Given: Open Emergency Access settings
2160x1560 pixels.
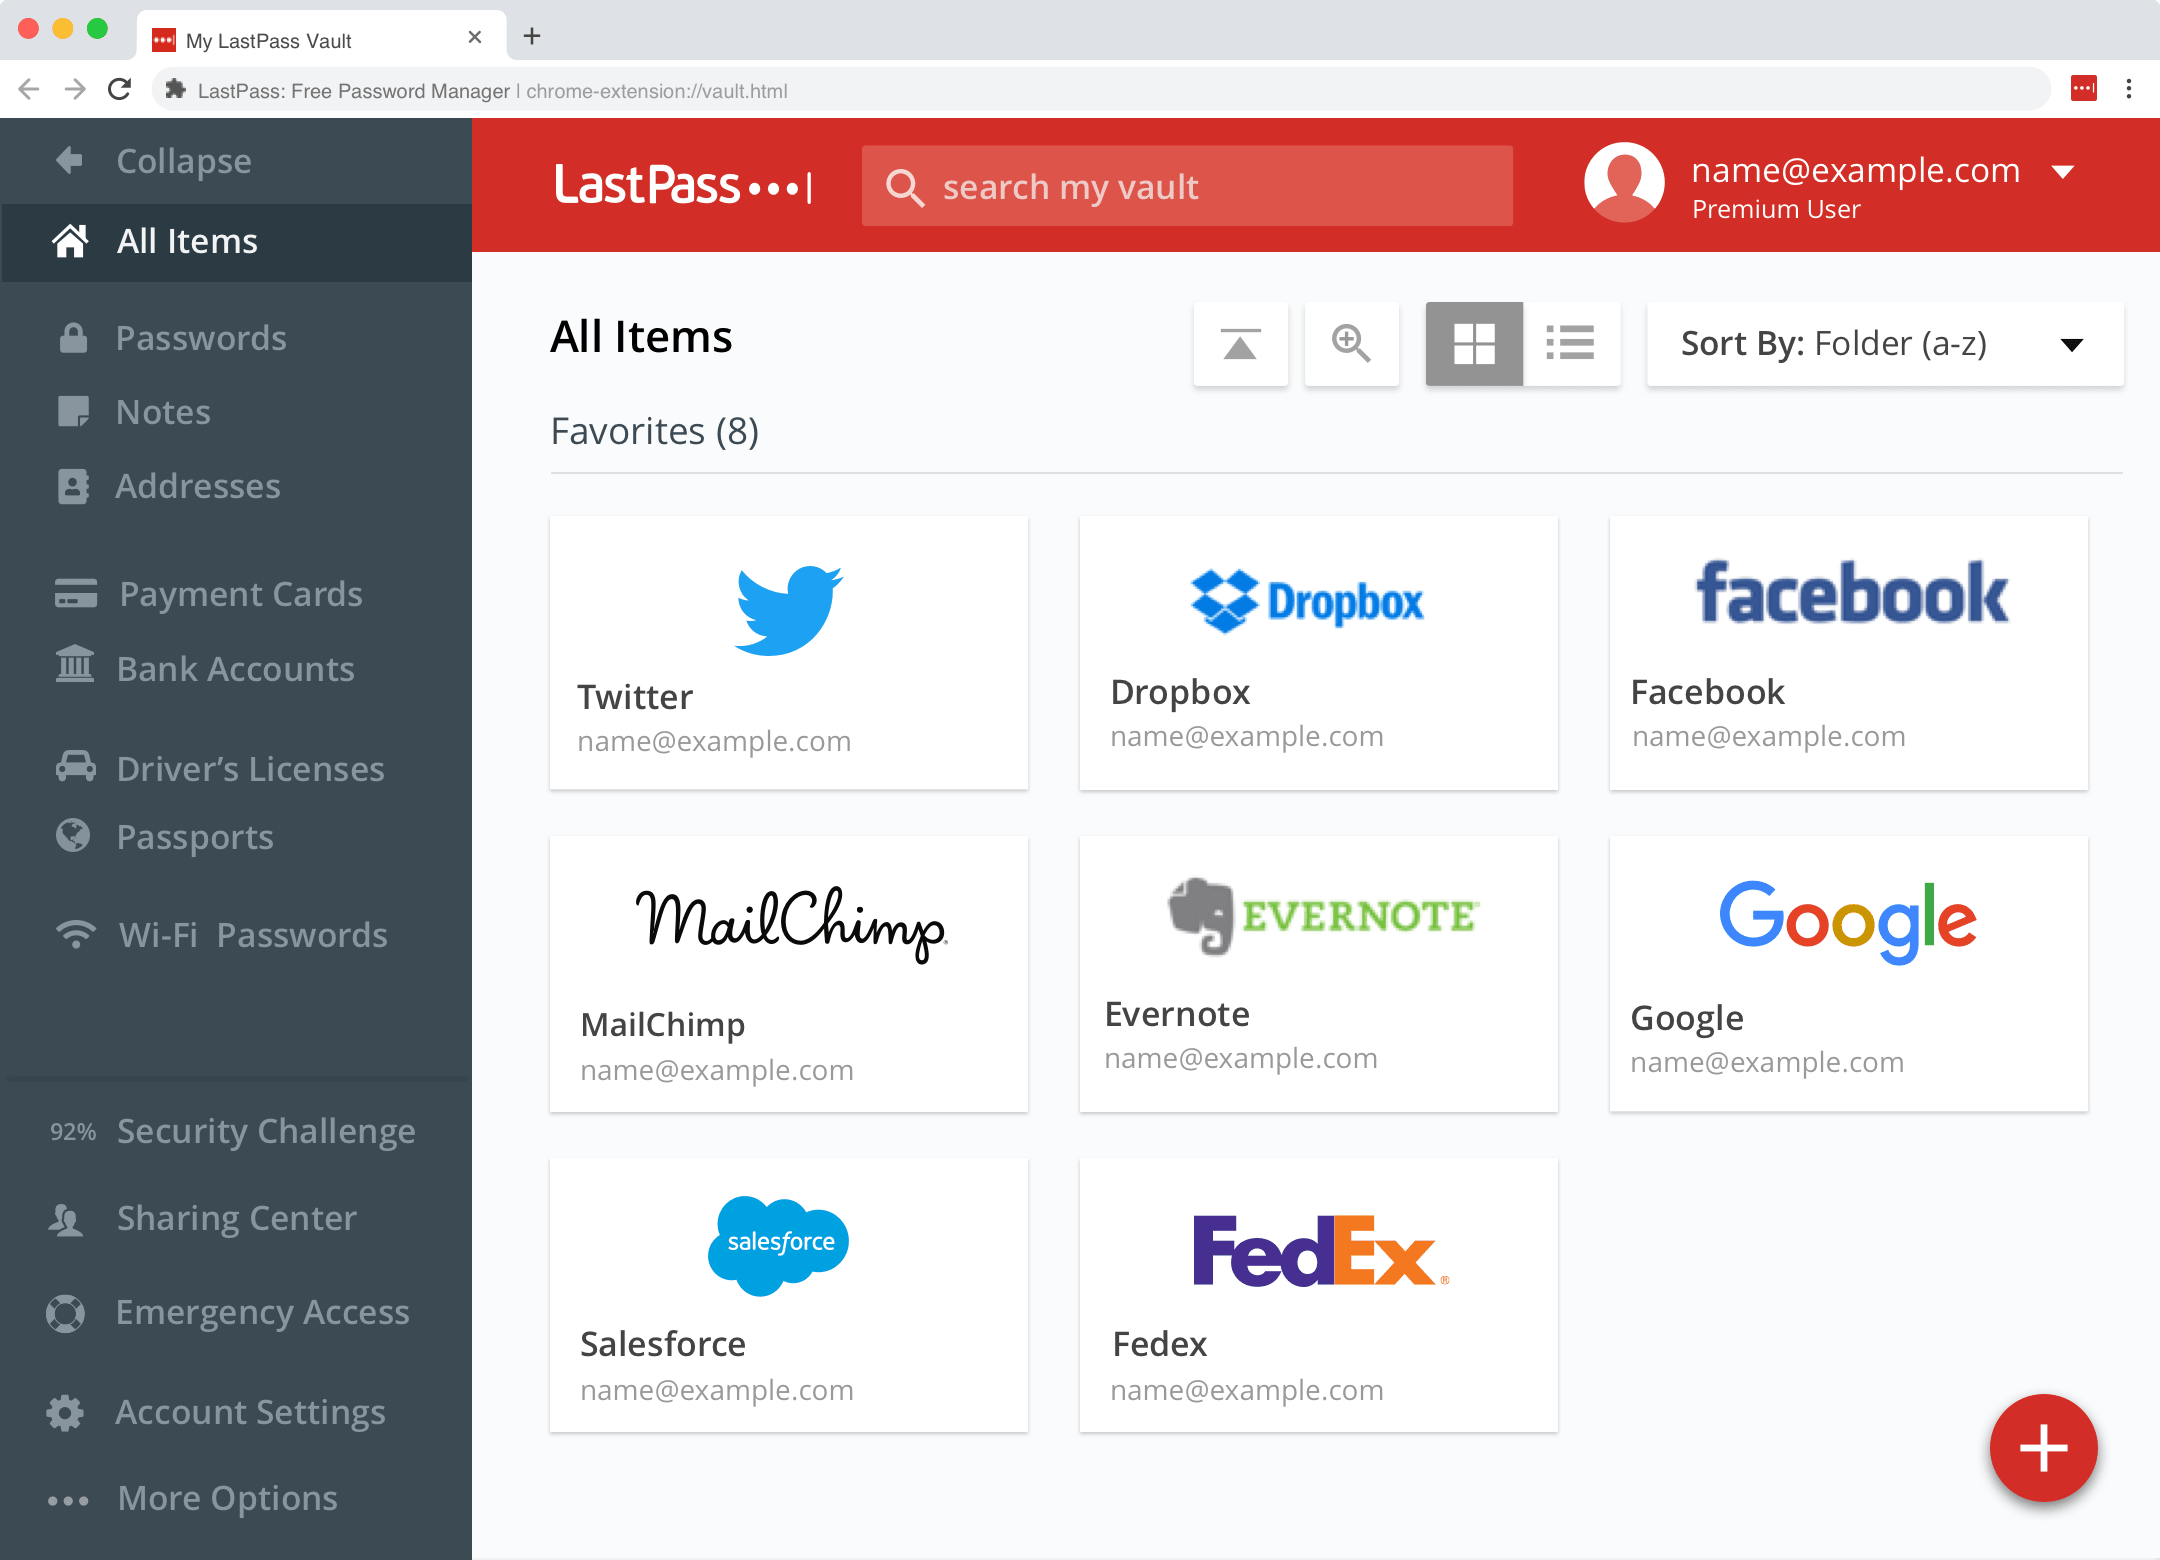Looking at the screenshot, I should 262,1310.
